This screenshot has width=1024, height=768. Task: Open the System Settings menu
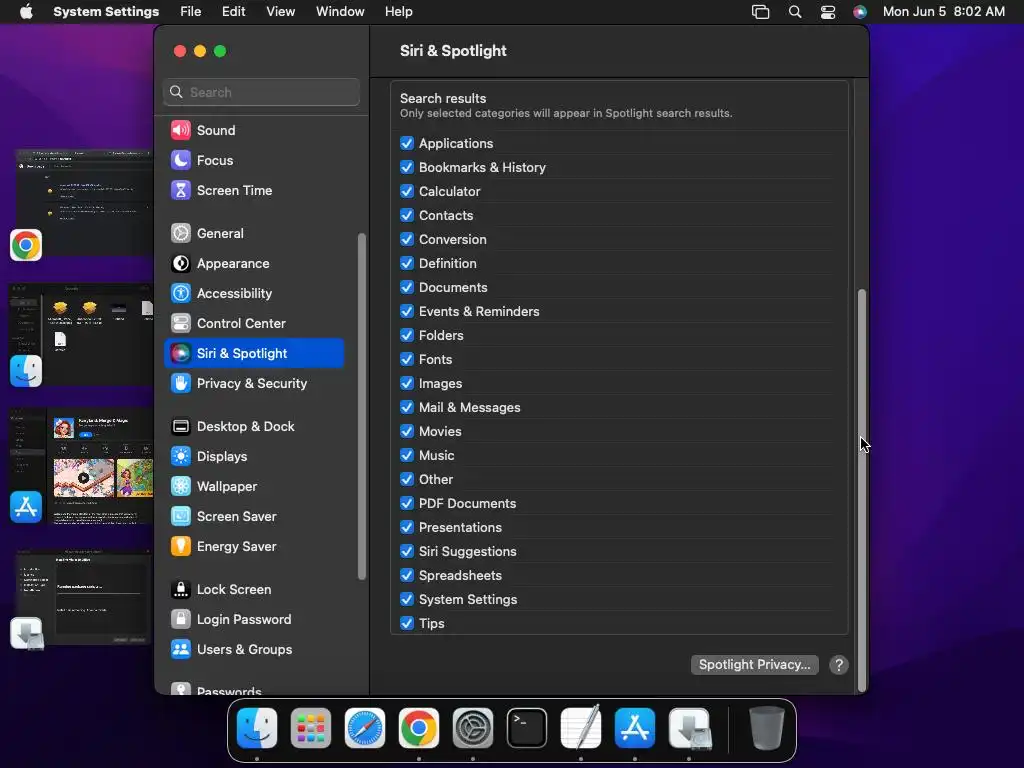106,12
